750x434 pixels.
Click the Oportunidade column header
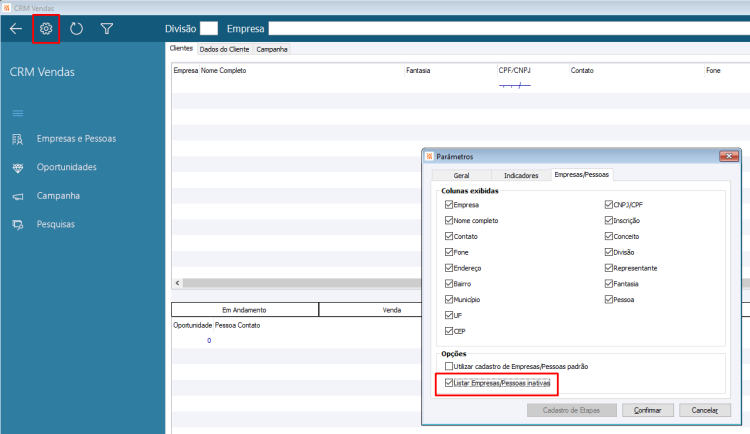click(x=192, y=325)
